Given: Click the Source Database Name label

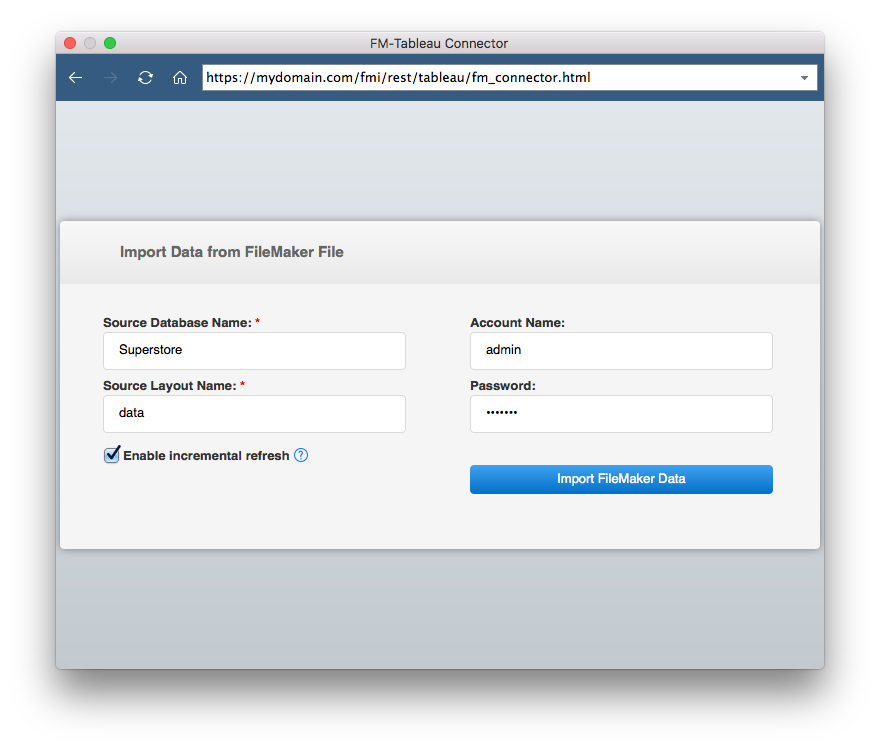Looking at the screenshot, I should (x=177, y=323).
